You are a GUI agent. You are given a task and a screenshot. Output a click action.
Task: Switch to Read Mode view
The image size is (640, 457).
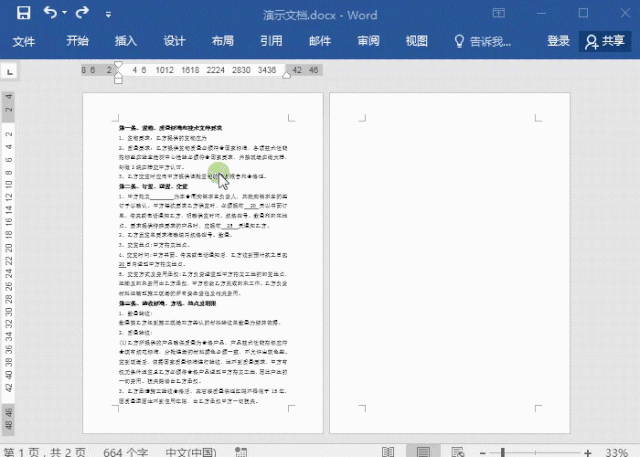tap(388, 452)
